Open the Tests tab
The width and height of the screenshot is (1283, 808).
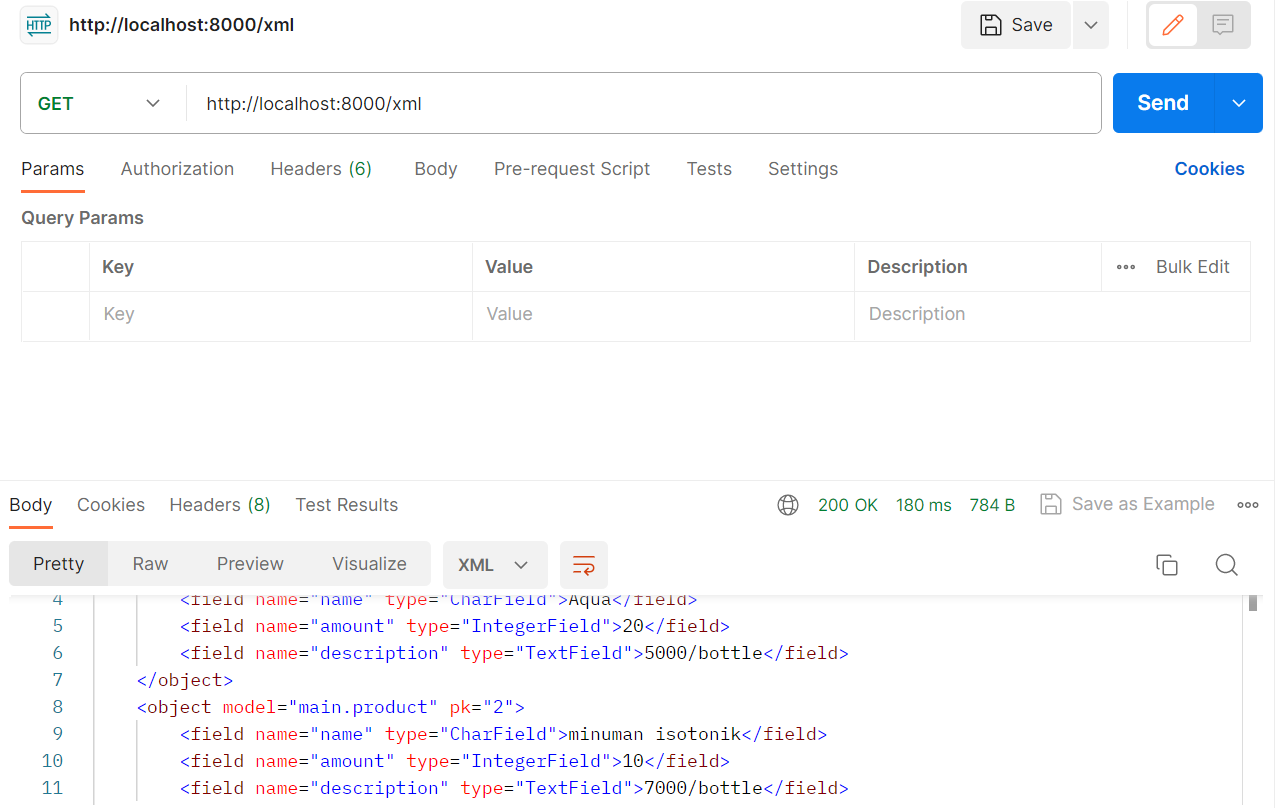[x=709, y=168]
